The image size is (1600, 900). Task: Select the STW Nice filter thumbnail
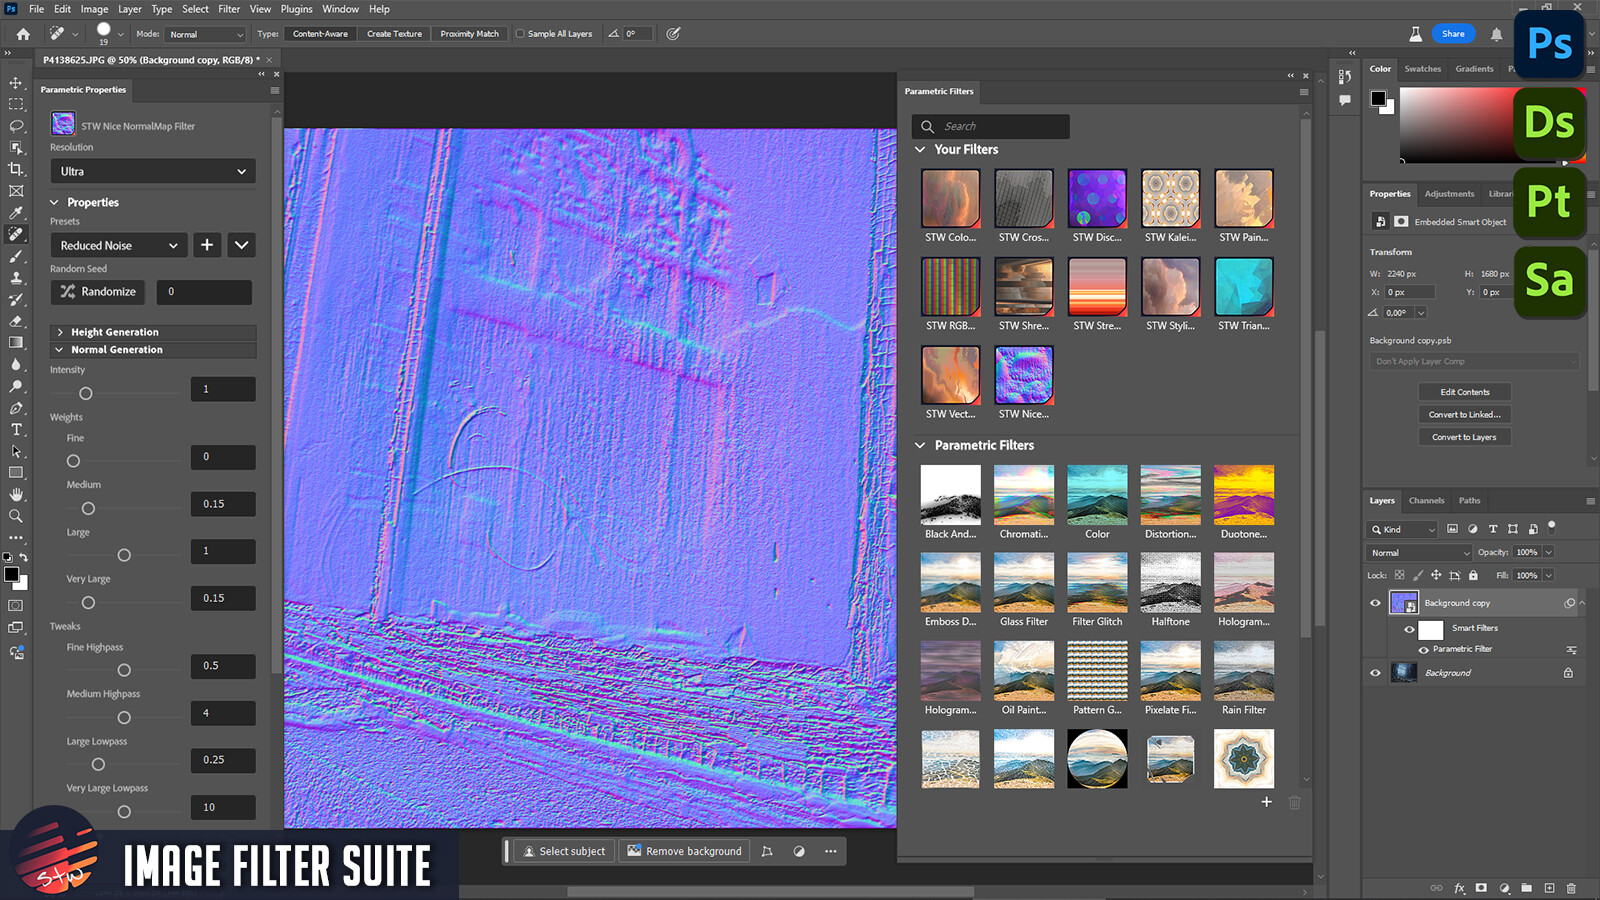click(x=1023, y=377)
